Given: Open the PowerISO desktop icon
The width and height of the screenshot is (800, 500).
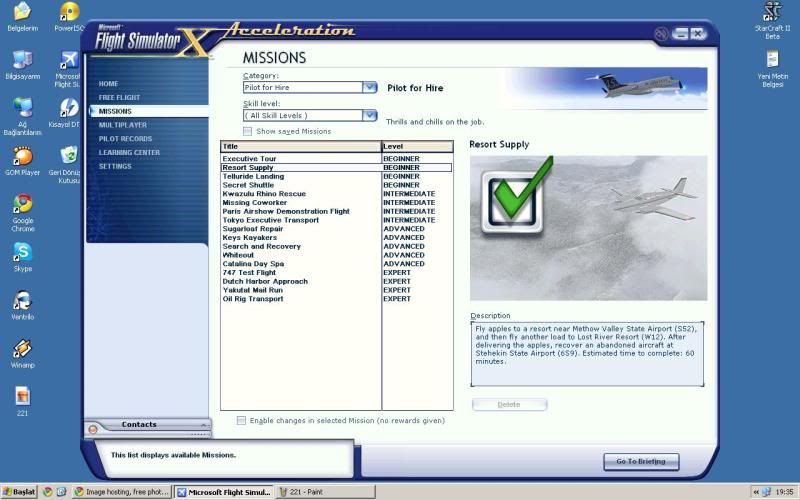Looking at the screenshot, I should click(x=70, y=16).
